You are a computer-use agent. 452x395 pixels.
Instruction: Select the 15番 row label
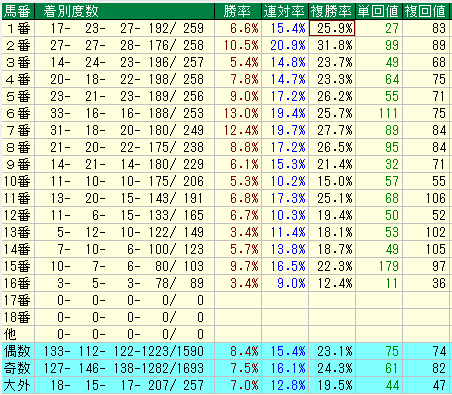18,266
